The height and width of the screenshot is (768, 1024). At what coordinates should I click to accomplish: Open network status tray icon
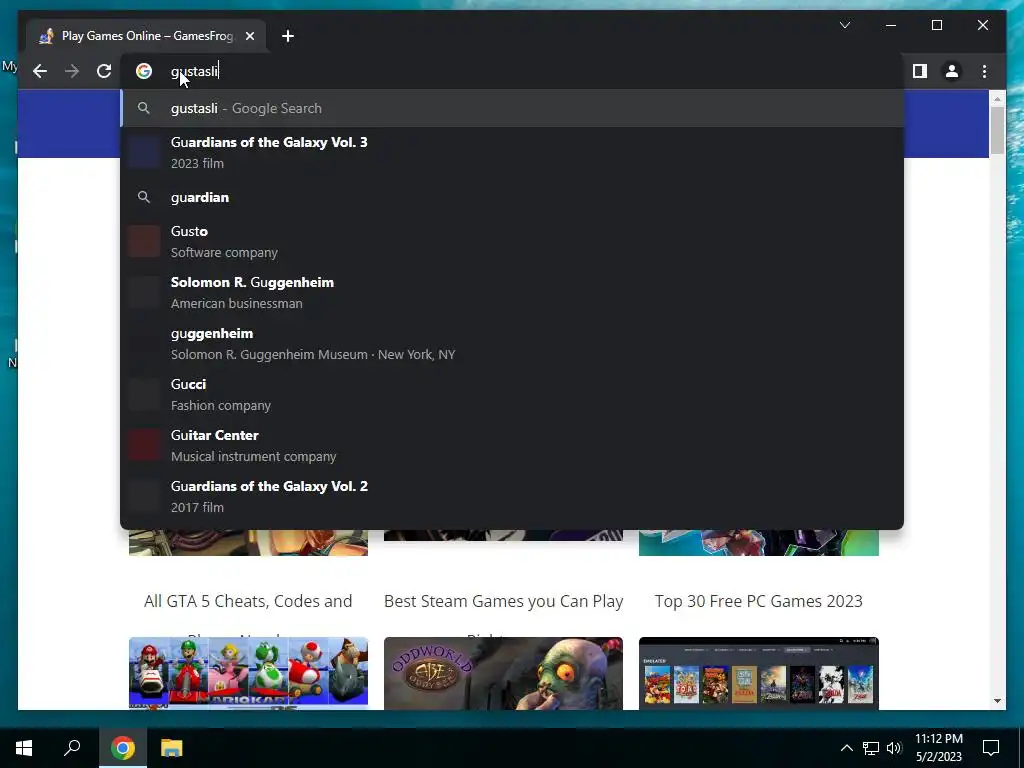coord(871,748)
